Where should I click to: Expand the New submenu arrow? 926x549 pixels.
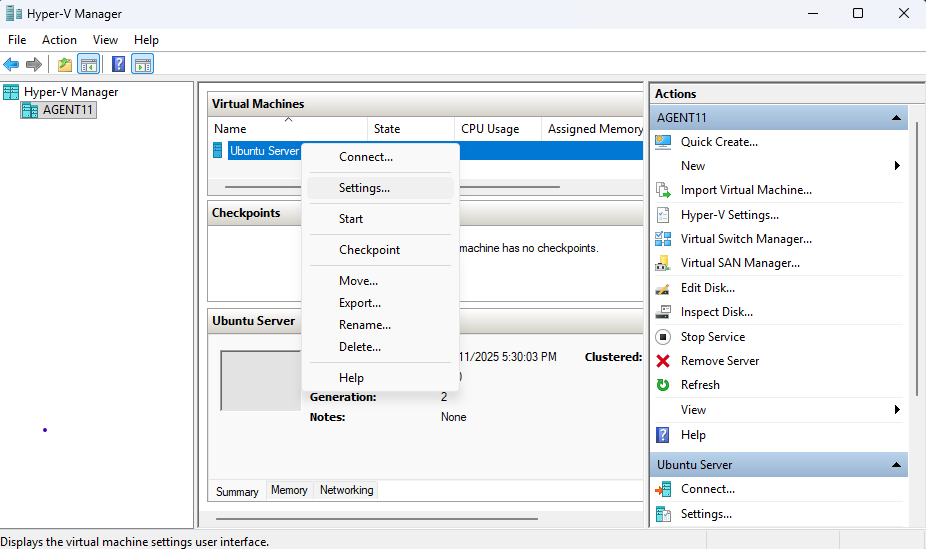coord(897,166)
